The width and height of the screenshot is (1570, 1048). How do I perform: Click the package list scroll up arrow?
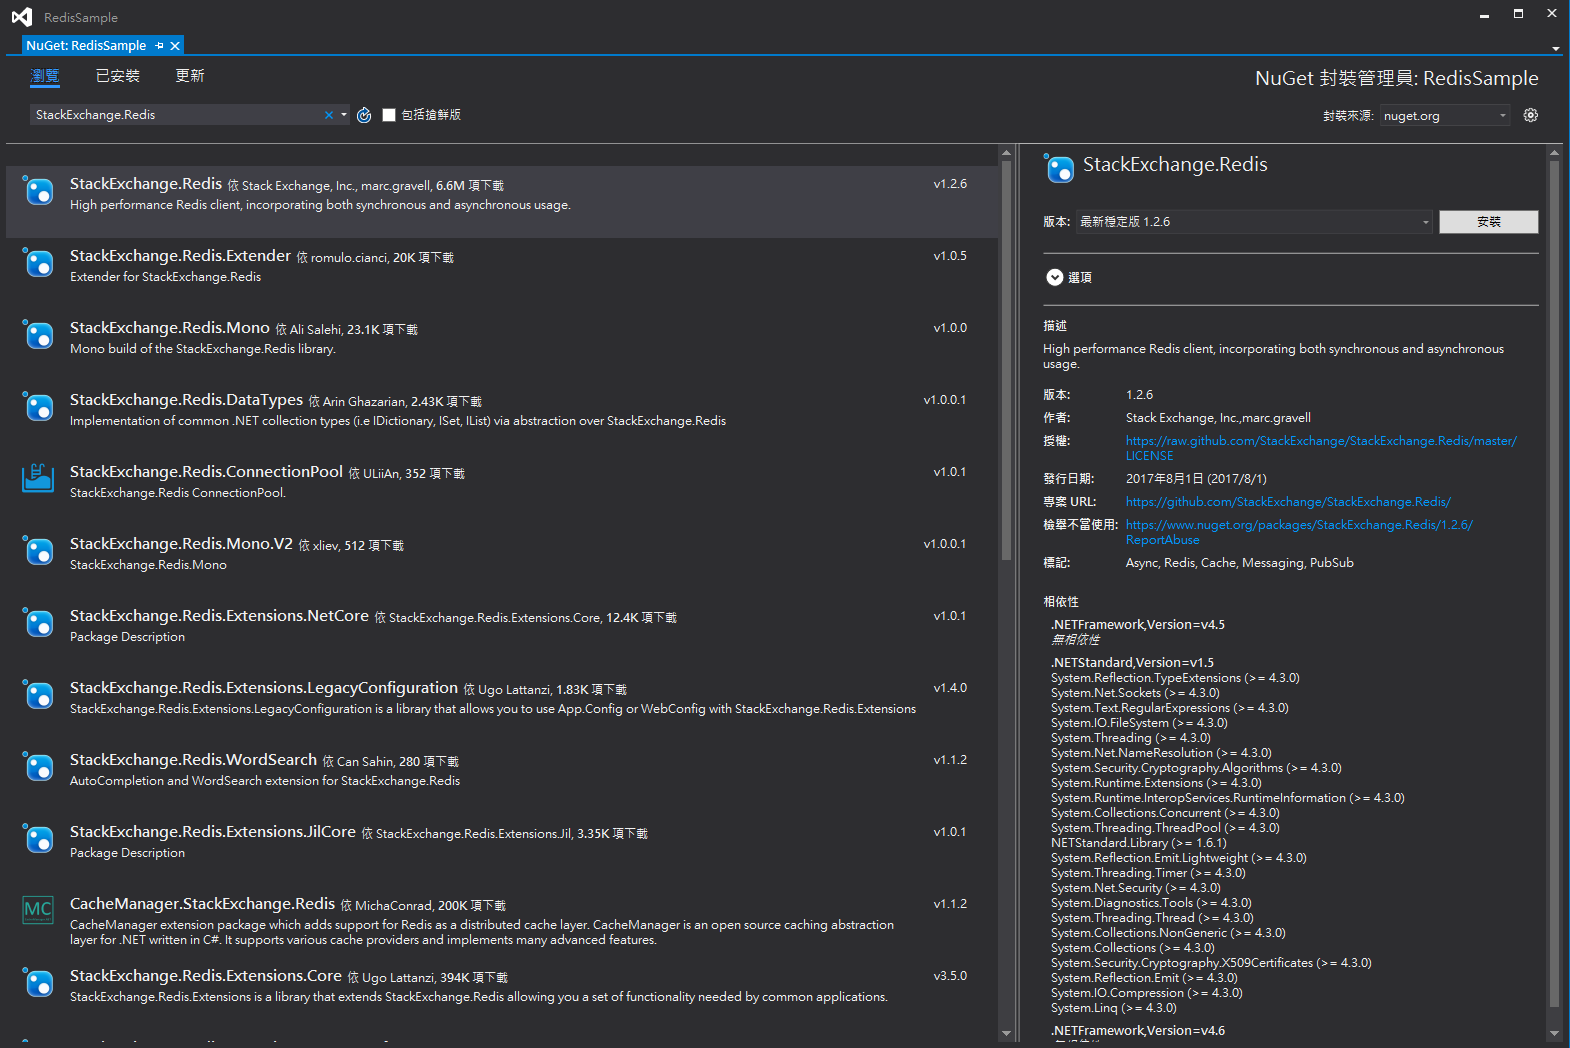click(x=1006, y=153)
